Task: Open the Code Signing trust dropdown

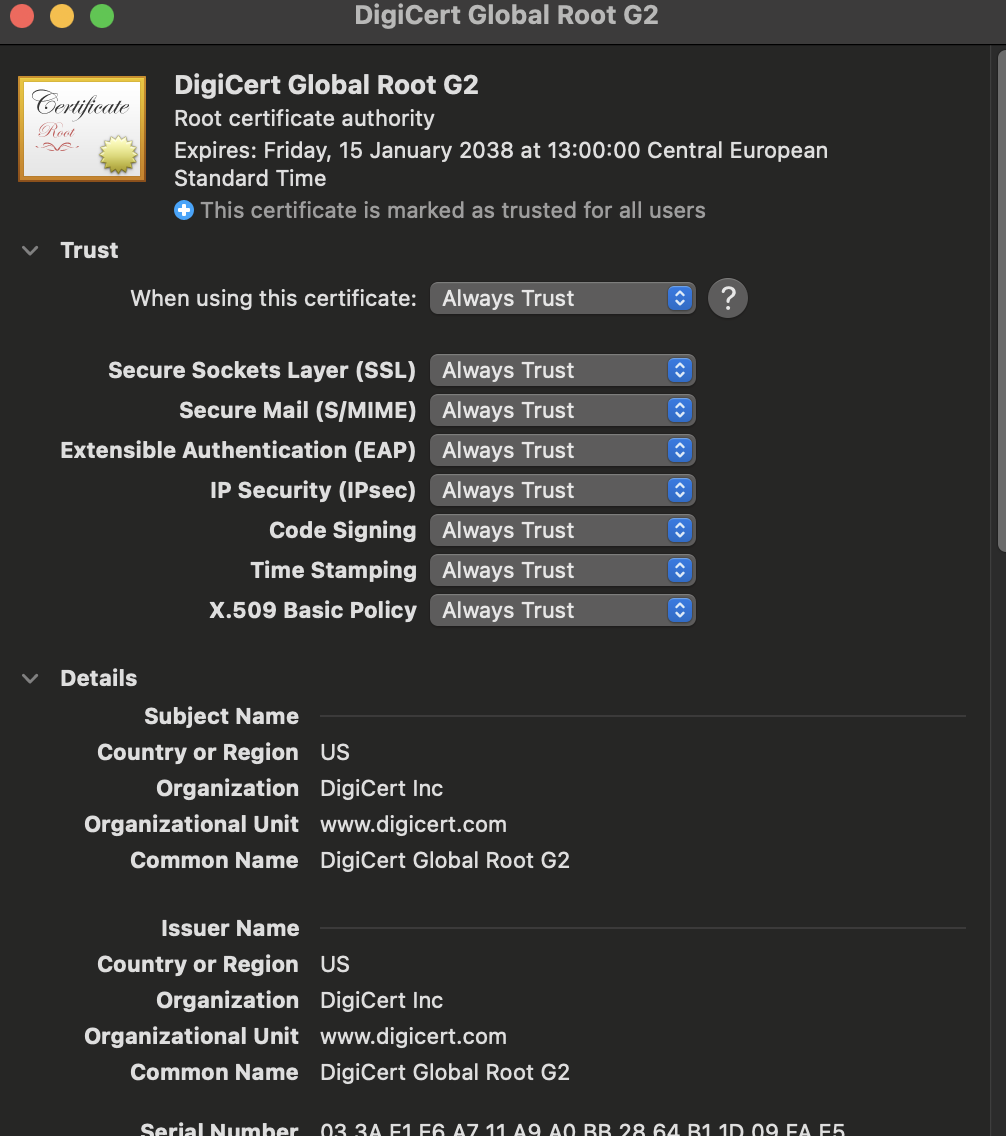Action: coord(562,530)
